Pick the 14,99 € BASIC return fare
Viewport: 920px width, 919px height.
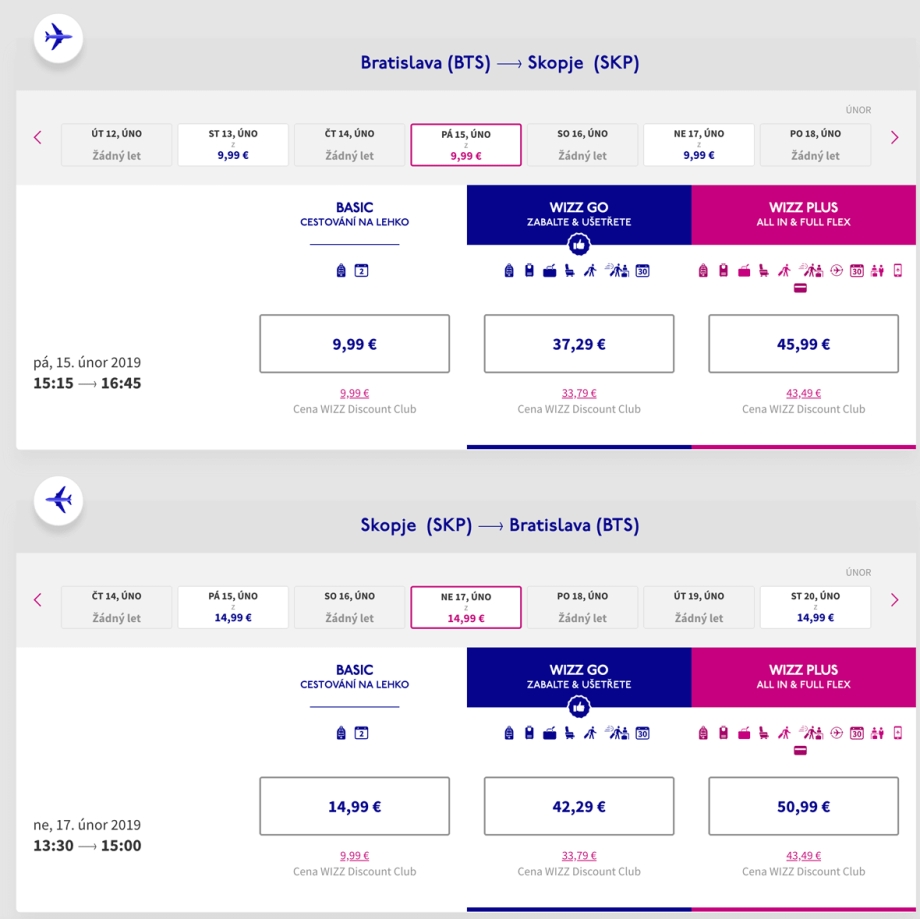[354, 806]
